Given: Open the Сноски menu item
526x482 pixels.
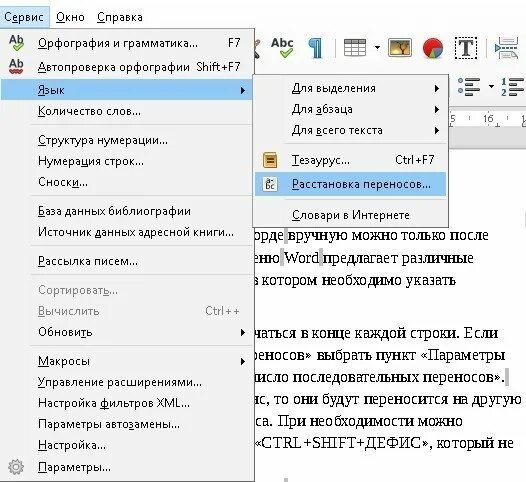Looking at the screenshot, I should point(127,182).
